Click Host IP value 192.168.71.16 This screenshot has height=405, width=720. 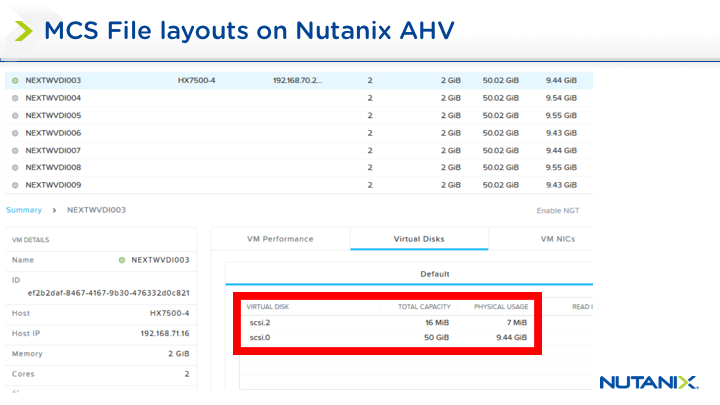tap(165, 333)
